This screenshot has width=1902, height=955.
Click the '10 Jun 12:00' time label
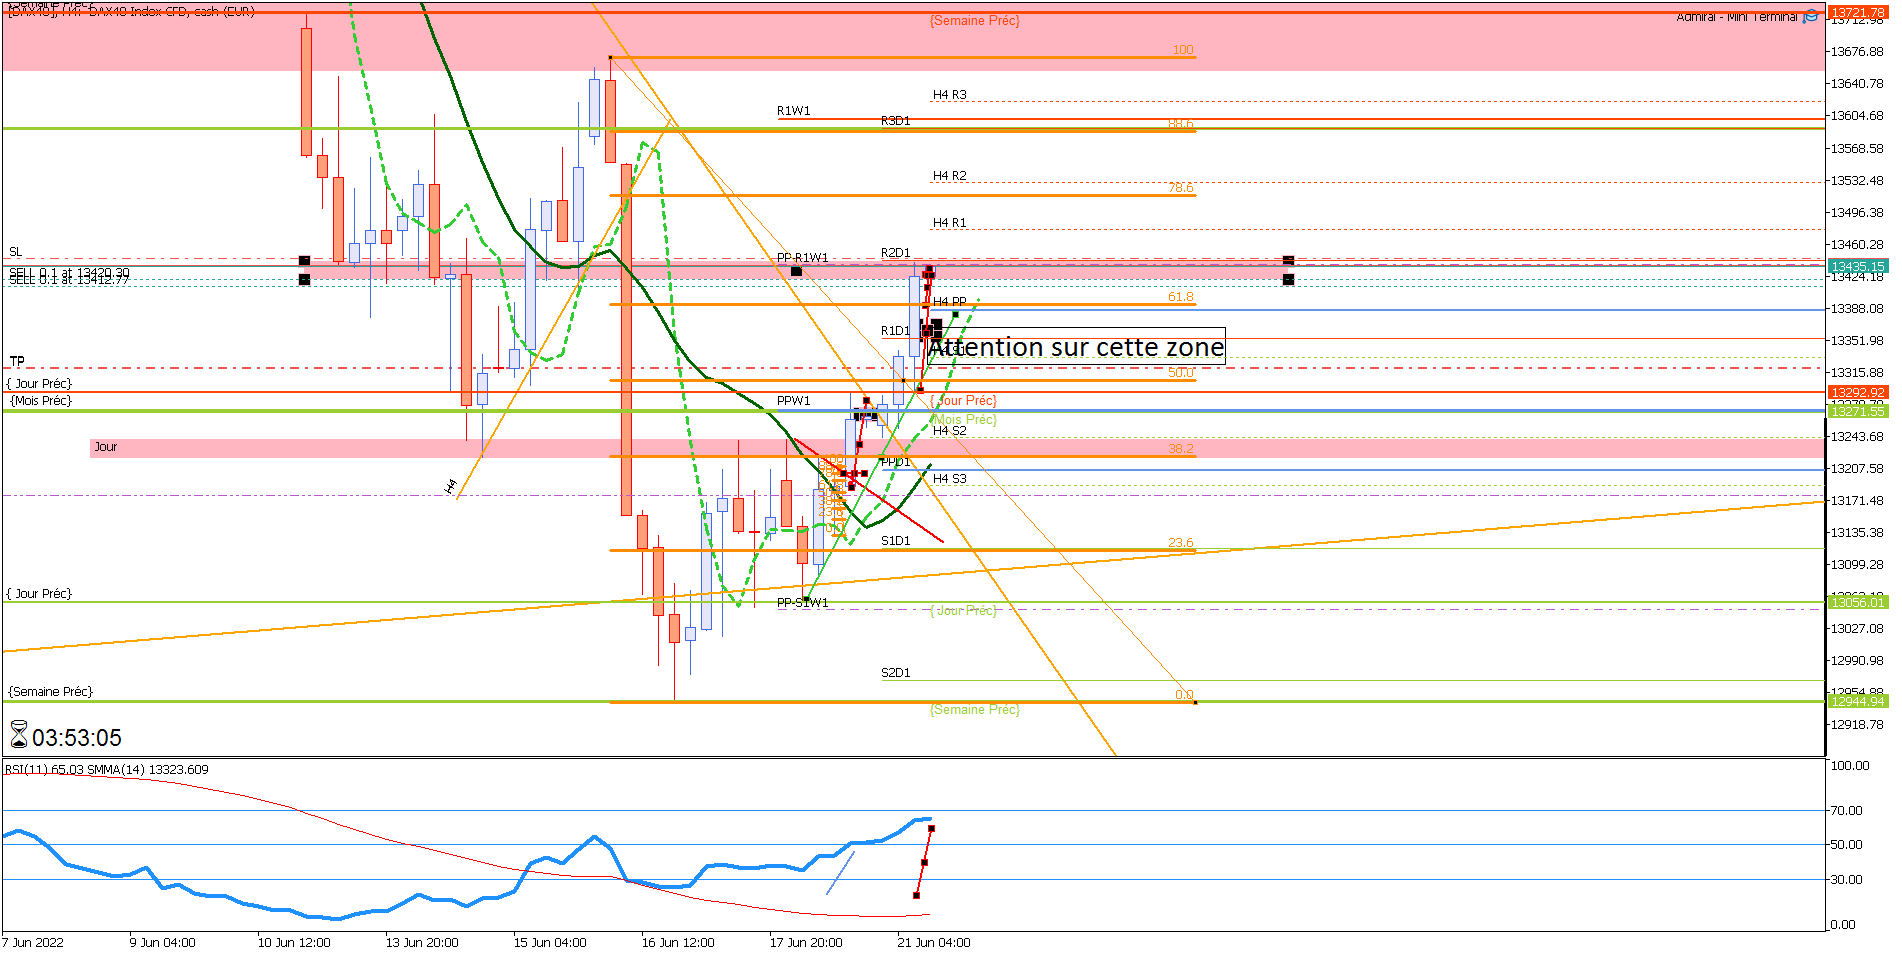294,943
